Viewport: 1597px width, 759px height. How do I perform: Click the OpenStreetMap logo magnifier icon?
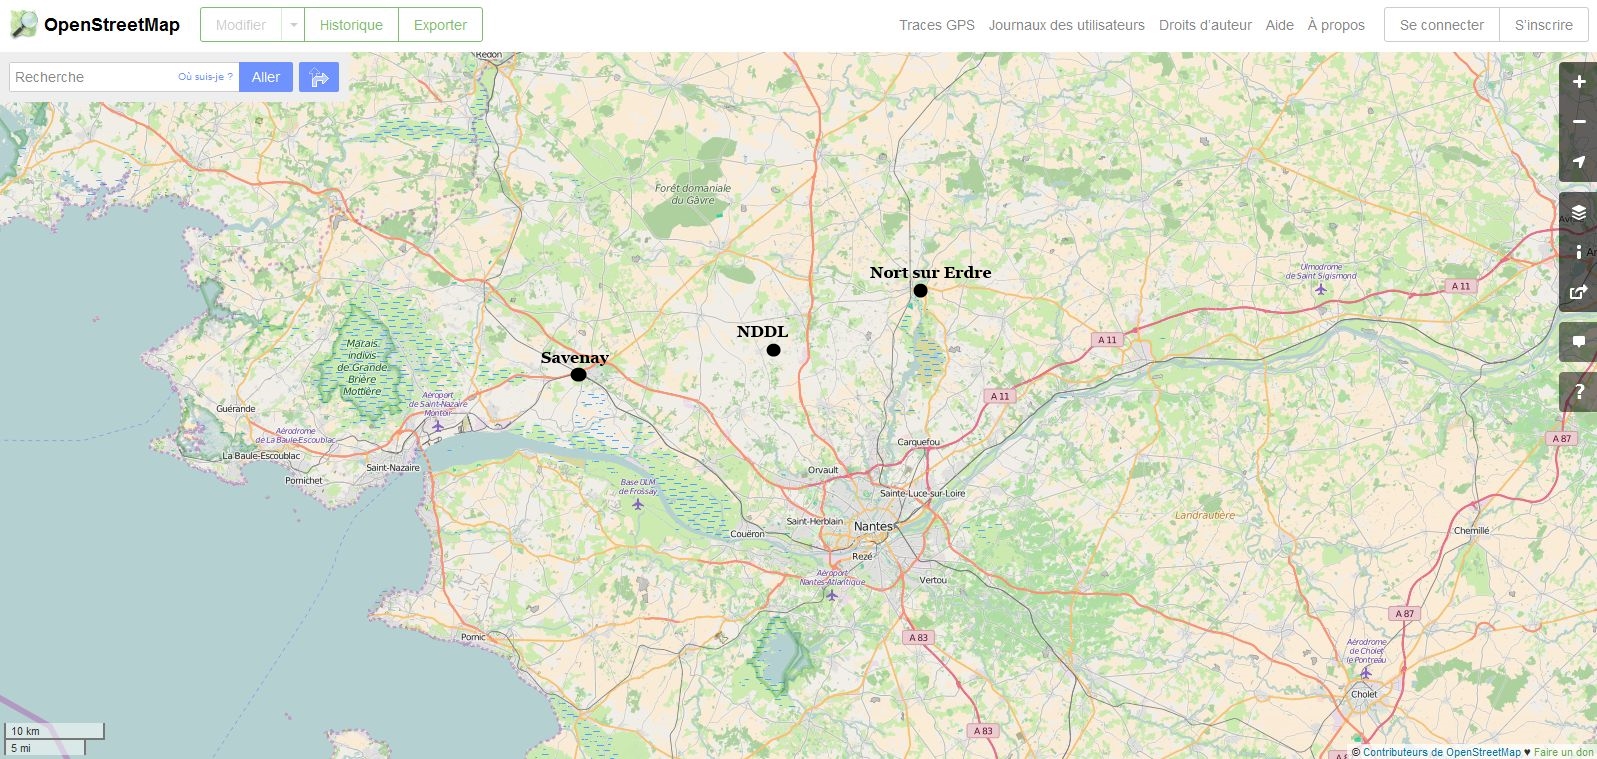pyautogui.click(x=23, y=24)
